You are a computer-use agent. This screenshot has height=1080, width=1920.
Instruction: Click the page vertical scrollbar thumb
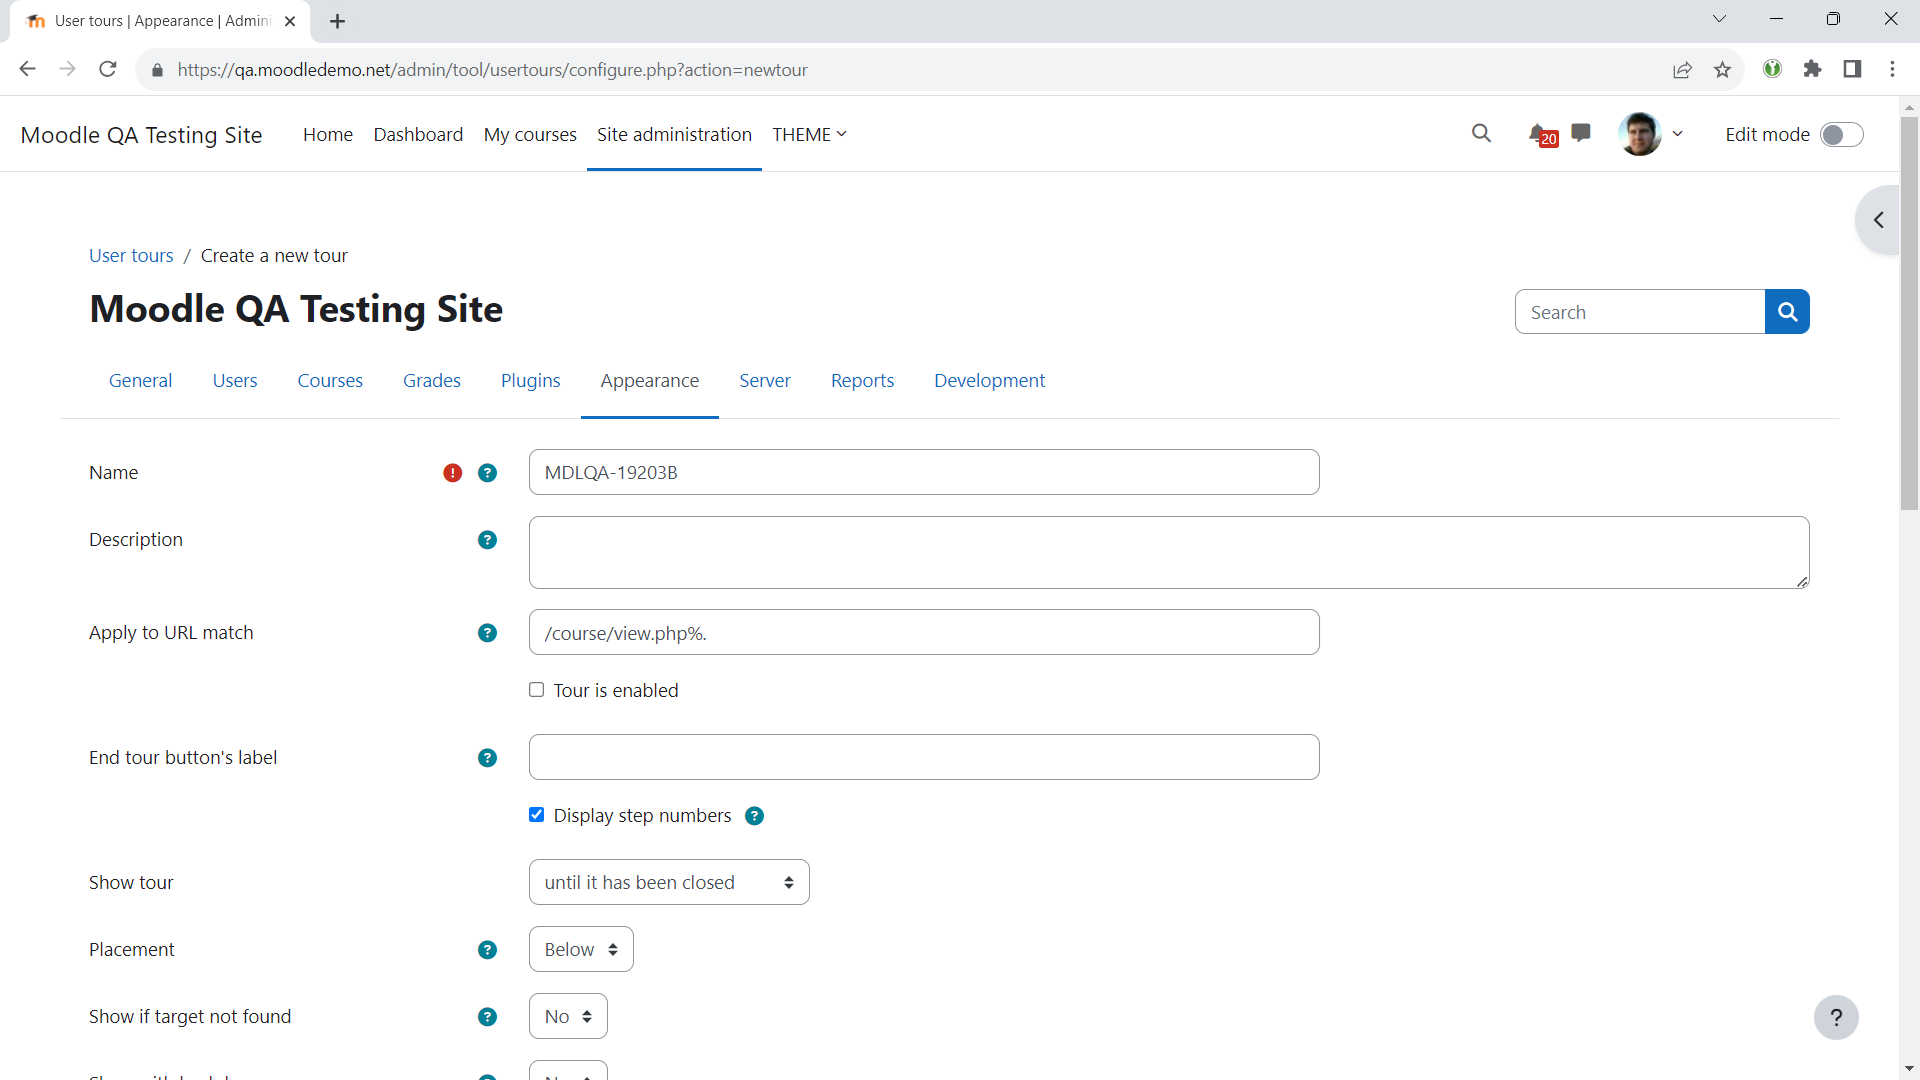pyautogui.click(x=1909, y=312)
